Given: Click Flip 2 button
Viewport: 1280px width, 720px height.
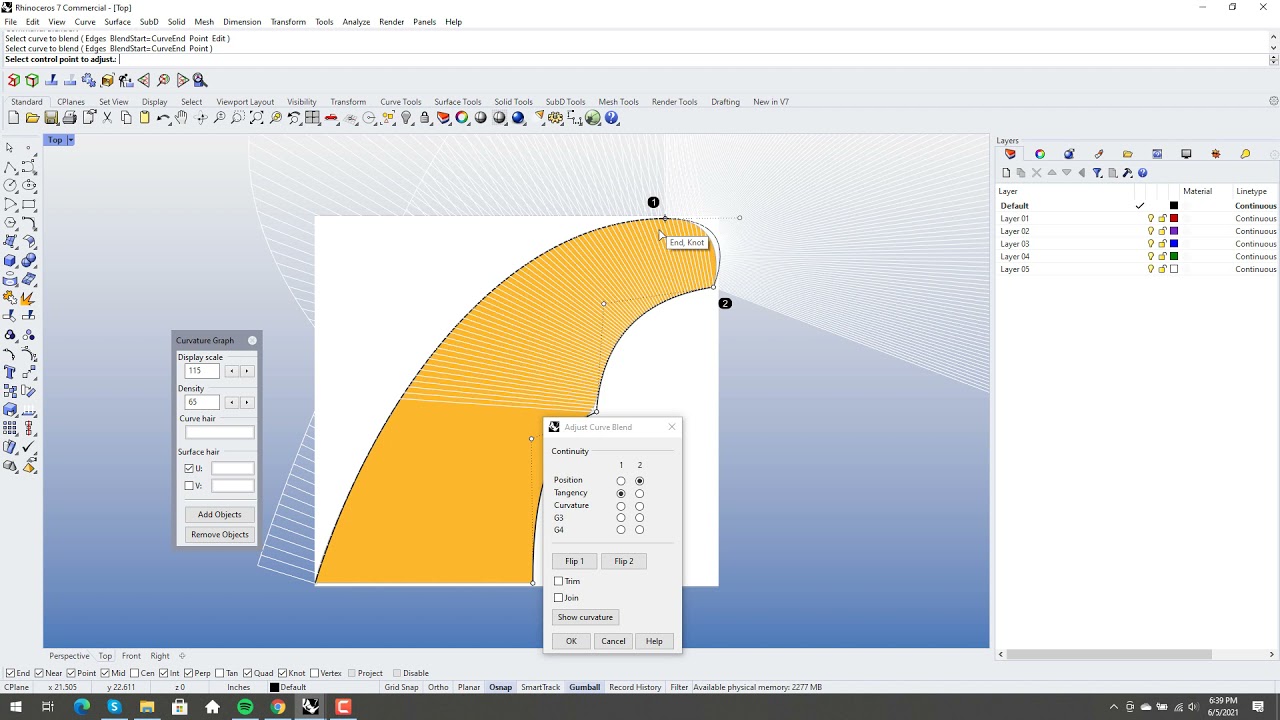Looking at the screenshot, I should tap(624, 561).
